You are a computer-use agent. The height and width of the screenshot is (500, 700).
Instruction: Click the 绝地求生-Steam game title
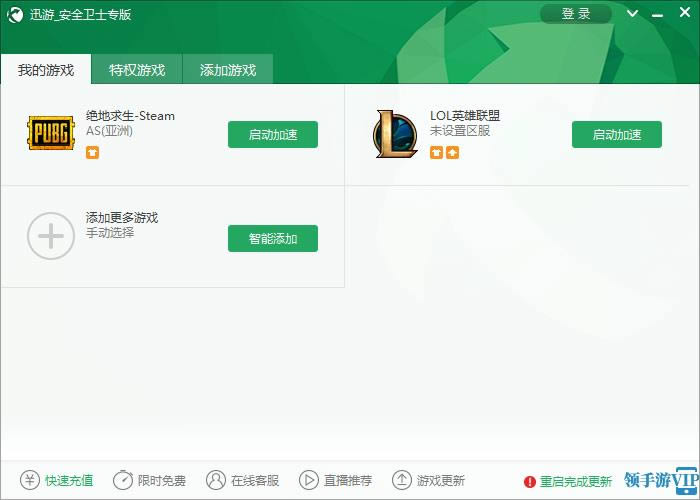pos(130,116)
